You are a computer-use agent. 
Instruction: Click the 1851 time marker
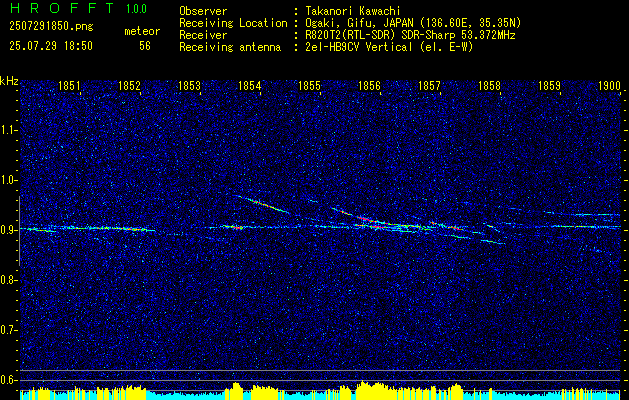[69, 86]
